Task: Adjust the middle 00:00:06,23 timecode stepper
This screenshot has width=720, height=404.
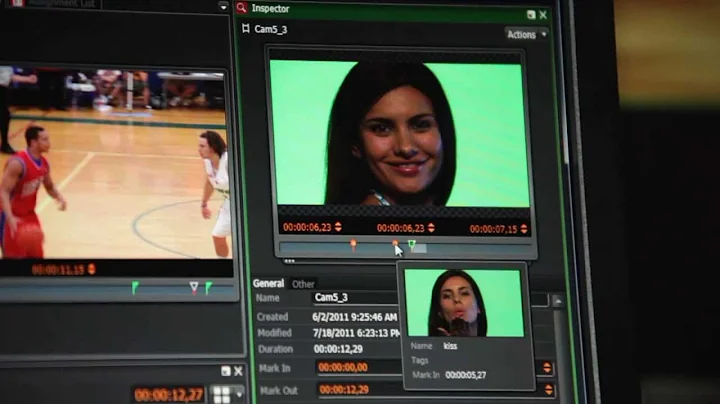Action: coord(431,228)
